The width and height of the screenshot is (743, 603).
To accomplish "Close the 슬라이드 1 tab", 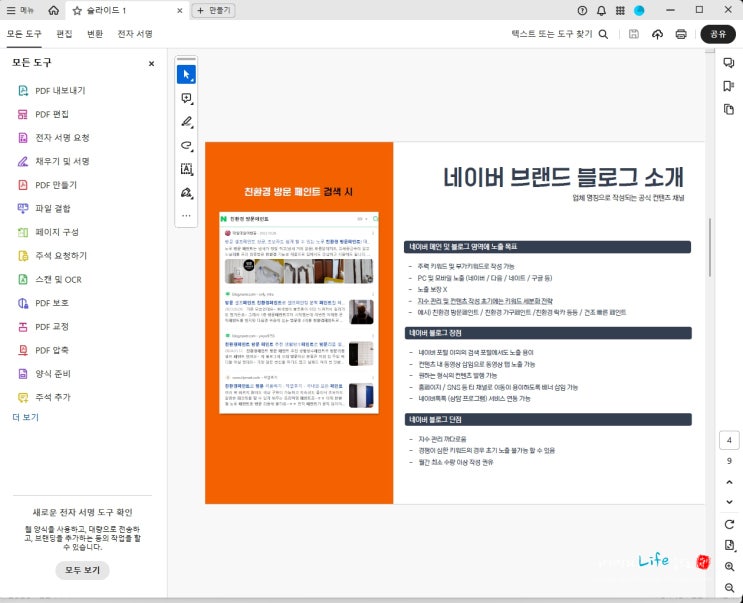I will (x=180, y=10).
